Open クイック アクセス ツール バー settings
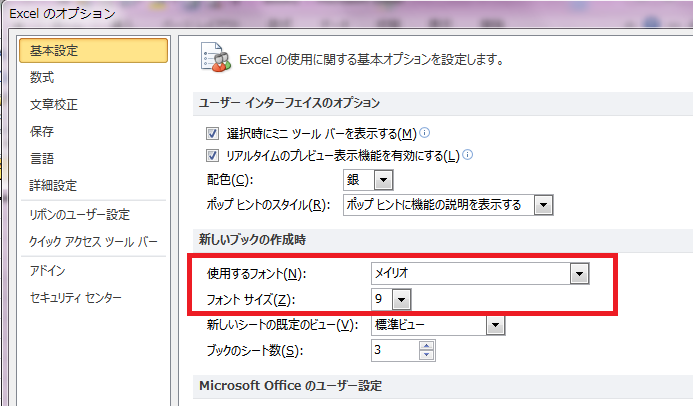The image size is (693, 406). point(93,242)
